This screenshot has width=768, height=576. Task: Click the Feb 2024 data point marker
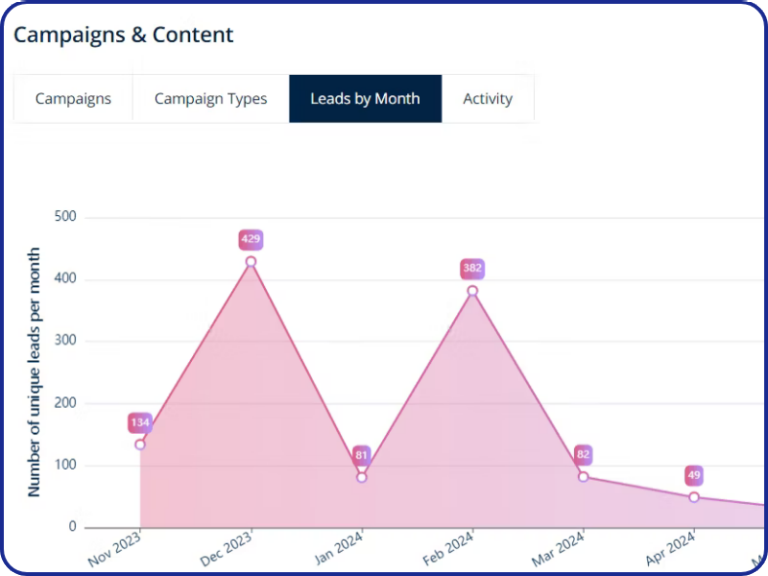point(473,291)
